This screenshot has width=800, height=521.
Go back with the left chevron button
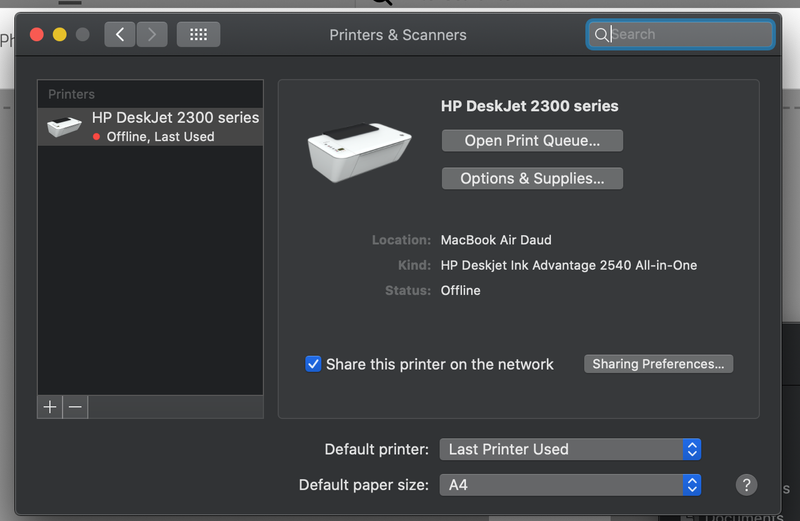click(x=120, y=34)
